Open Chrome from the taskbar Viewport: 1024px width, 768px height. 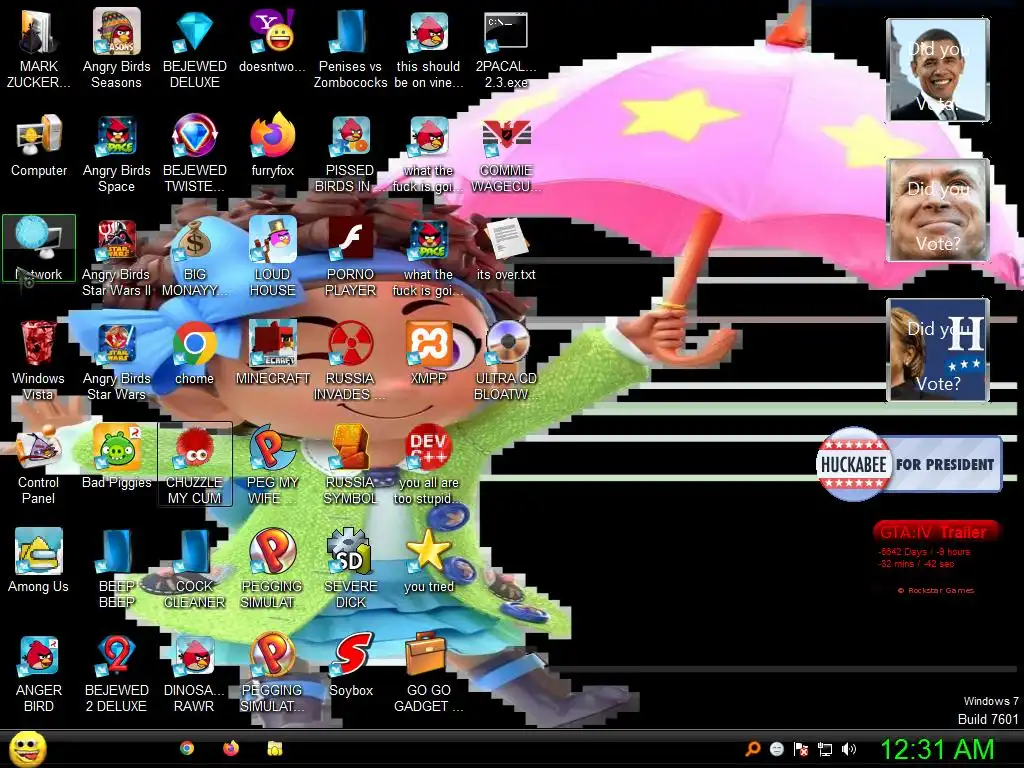187,748
